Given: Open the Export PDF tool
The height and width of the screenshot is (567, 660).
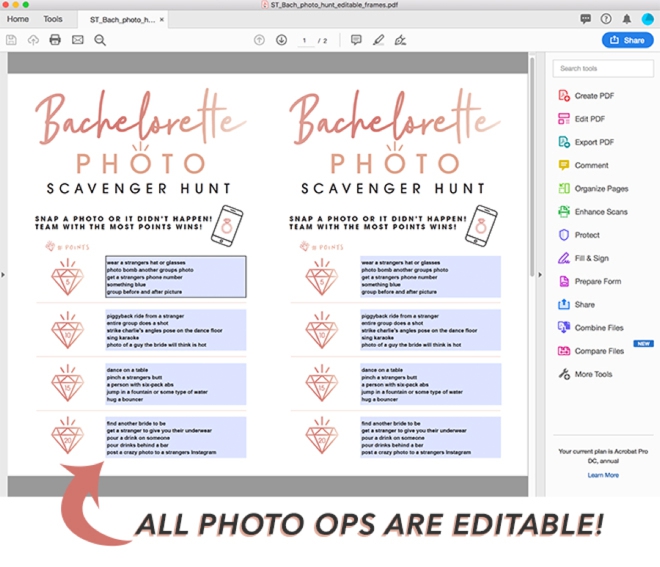Looking at the screenshot, I should coord(586,142).
